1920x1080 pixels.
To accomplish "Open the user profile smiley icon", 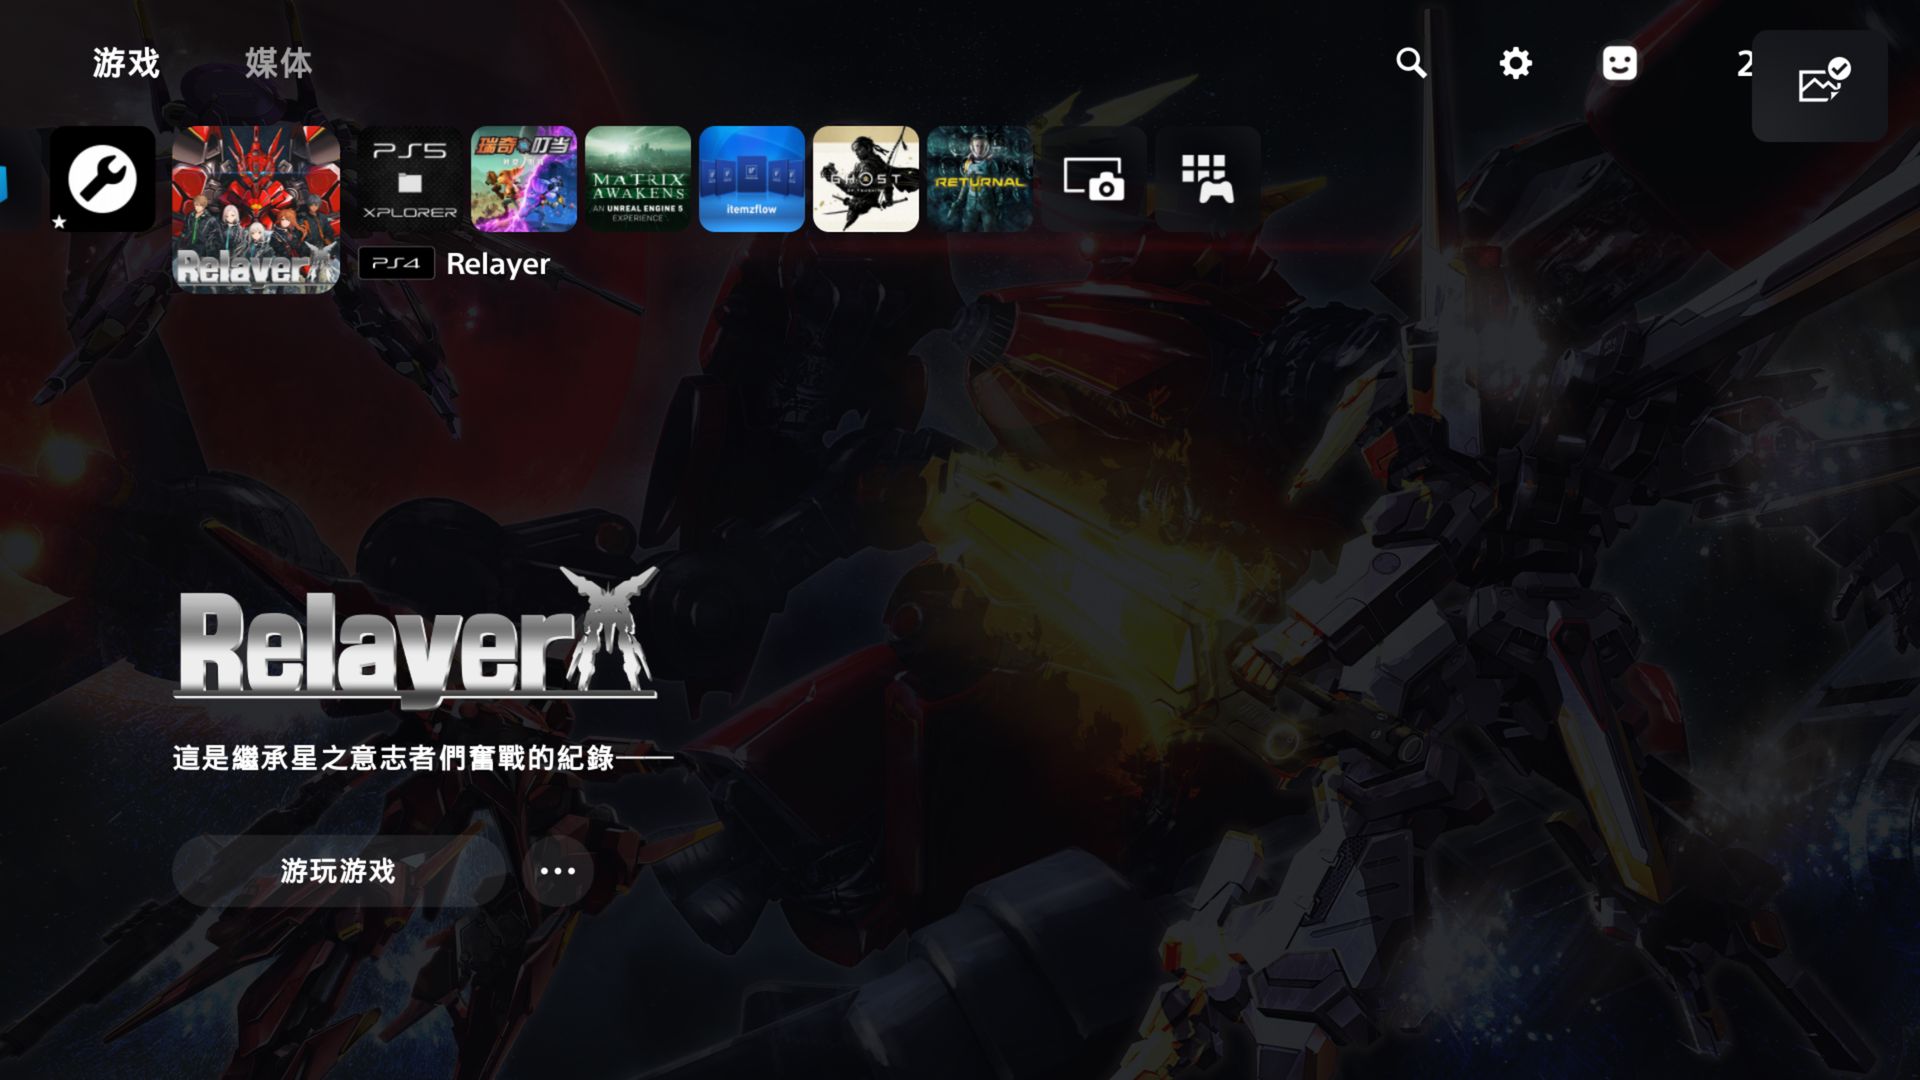I will [x=1619, y=63].
